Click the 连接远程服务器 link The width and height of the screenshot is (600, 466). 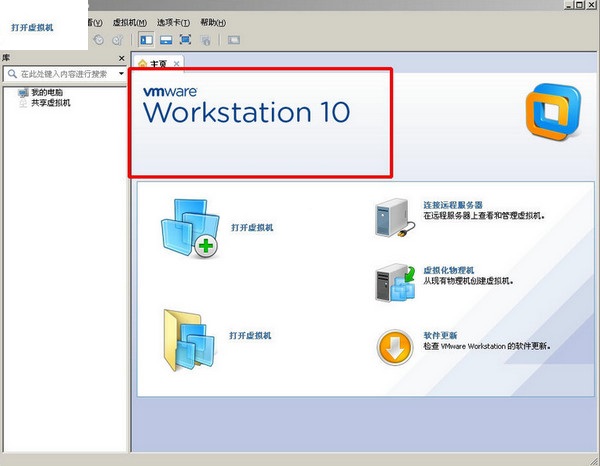tap(453, 205)
